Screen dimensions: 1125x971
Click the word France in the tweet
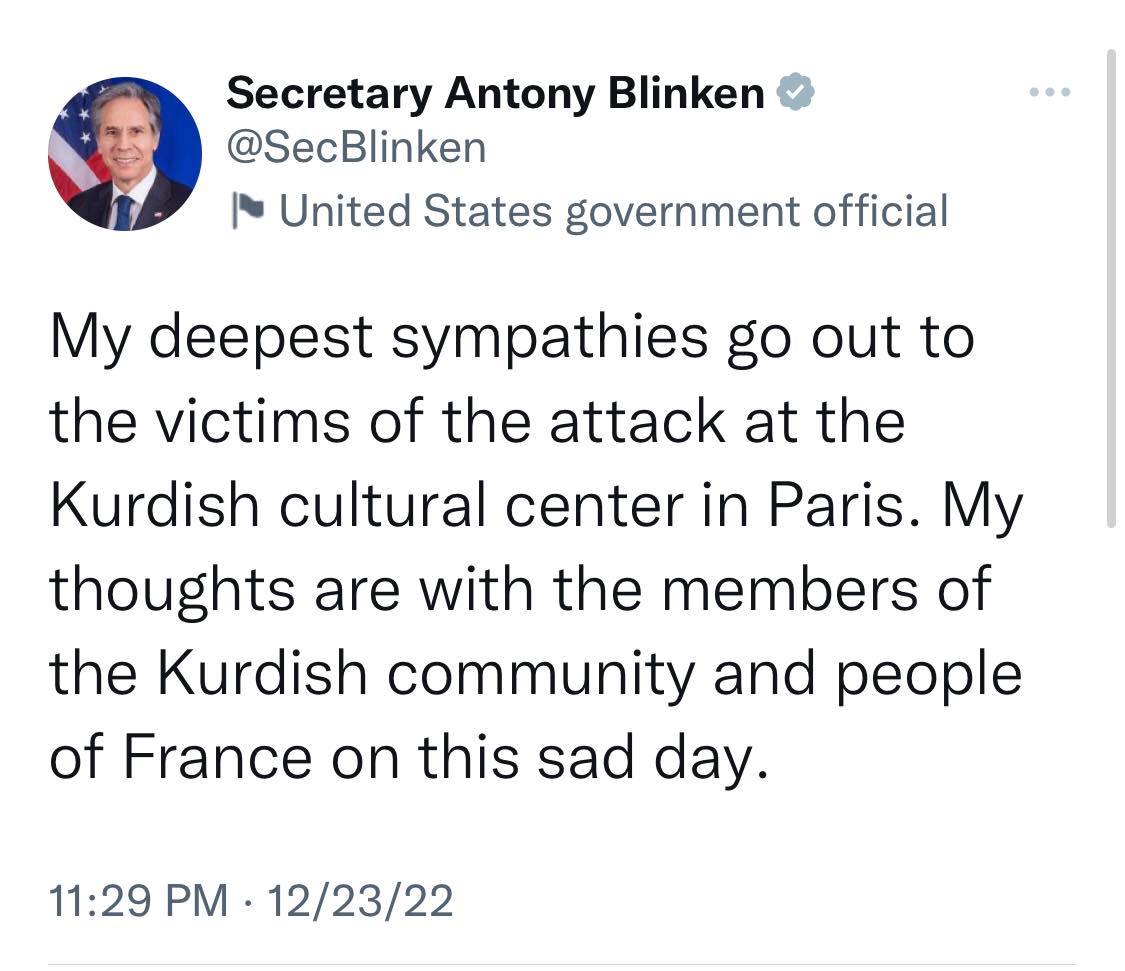(x=218, y=757)
